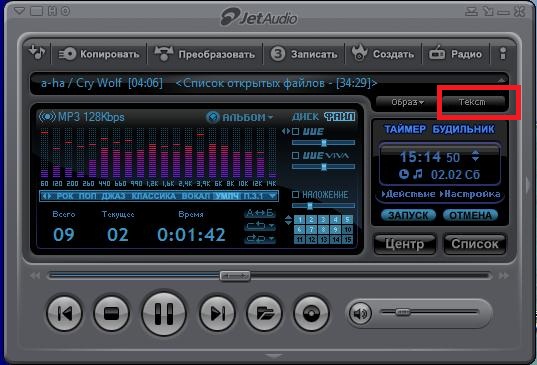Image resolution: width=537 pixels, height=365 pixels.
Task: Click the convert icon beside Преобразовать
Action: coord(164,54)
